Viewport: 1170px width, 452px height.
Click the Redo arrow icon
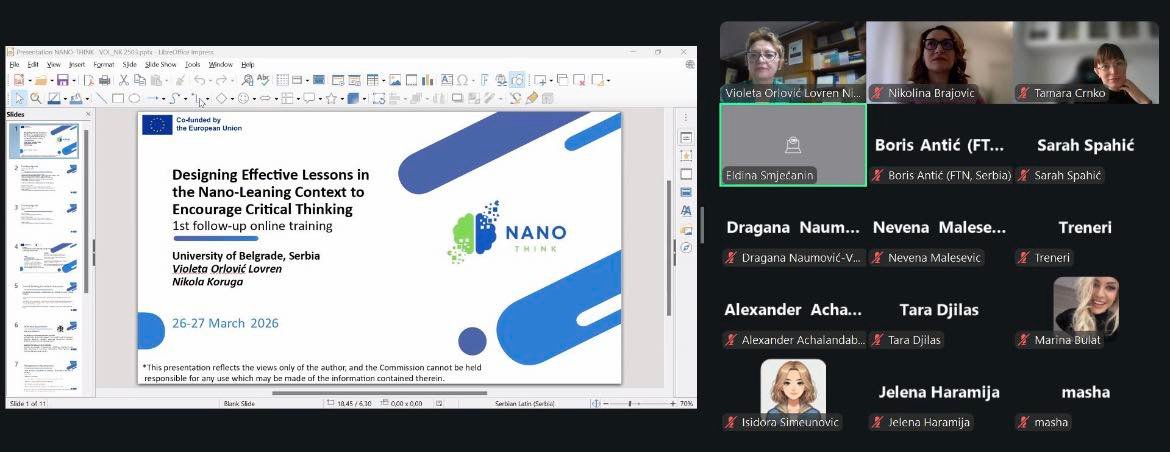click(222, 81)
